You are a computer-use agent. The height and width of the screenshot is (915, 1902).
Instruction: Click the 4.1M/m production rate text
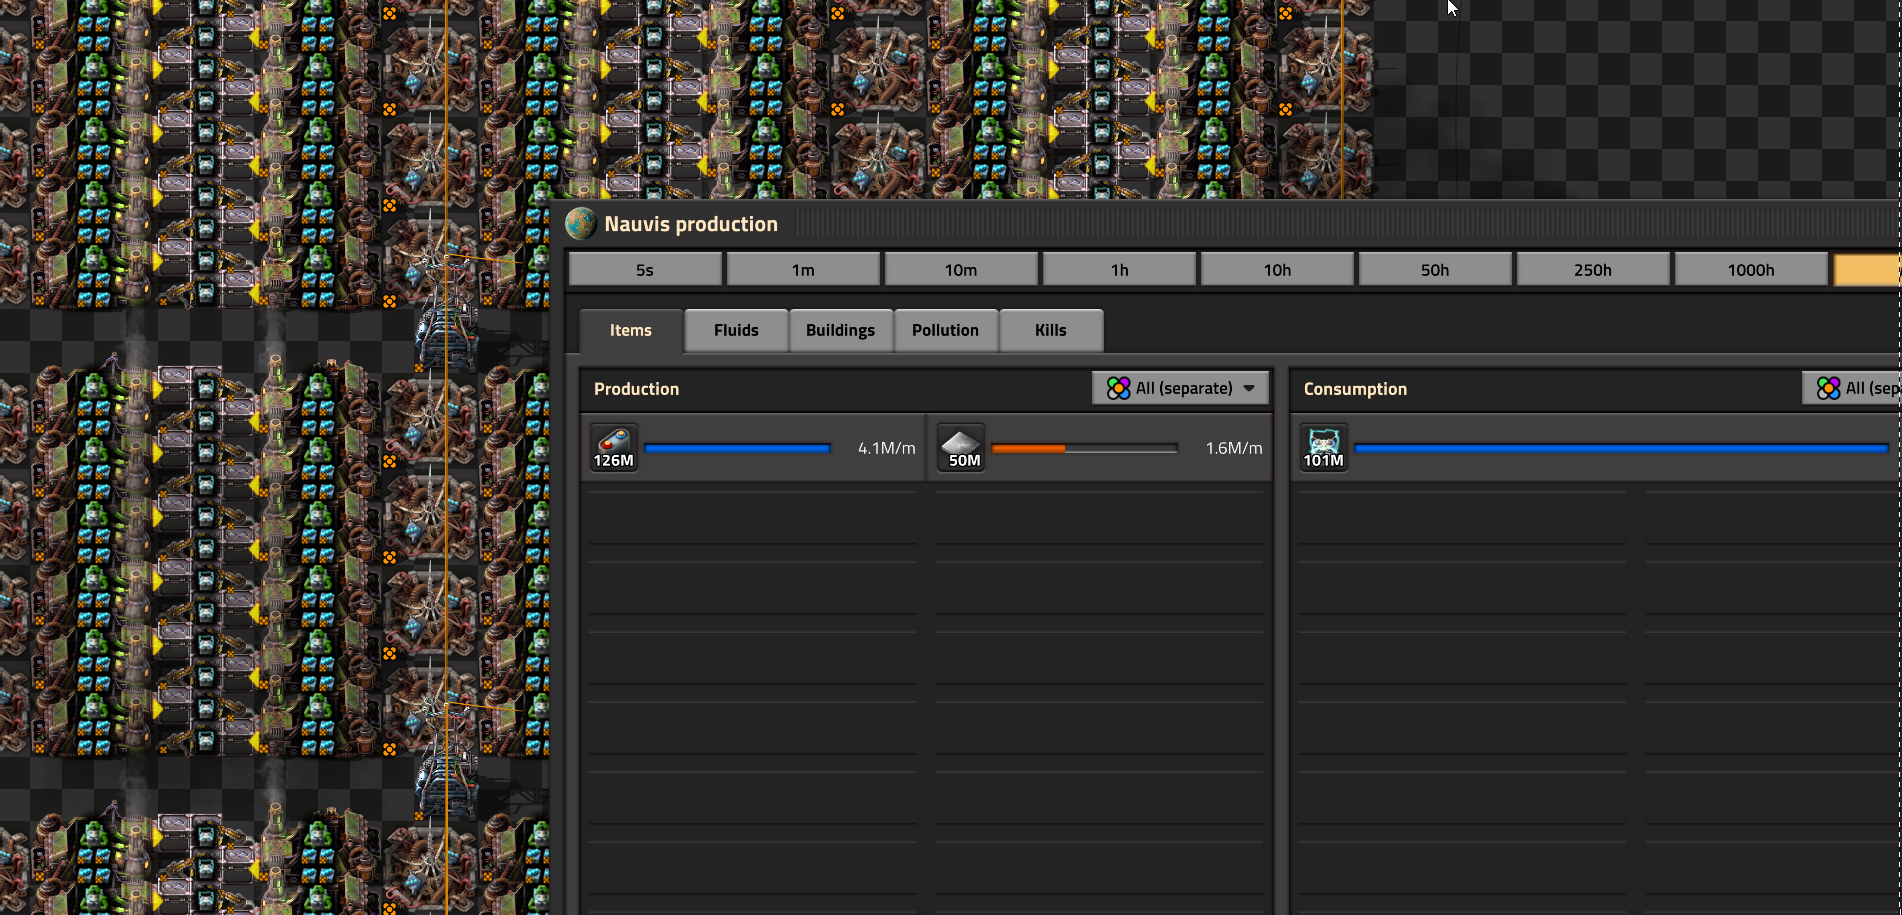pos(886,448)
